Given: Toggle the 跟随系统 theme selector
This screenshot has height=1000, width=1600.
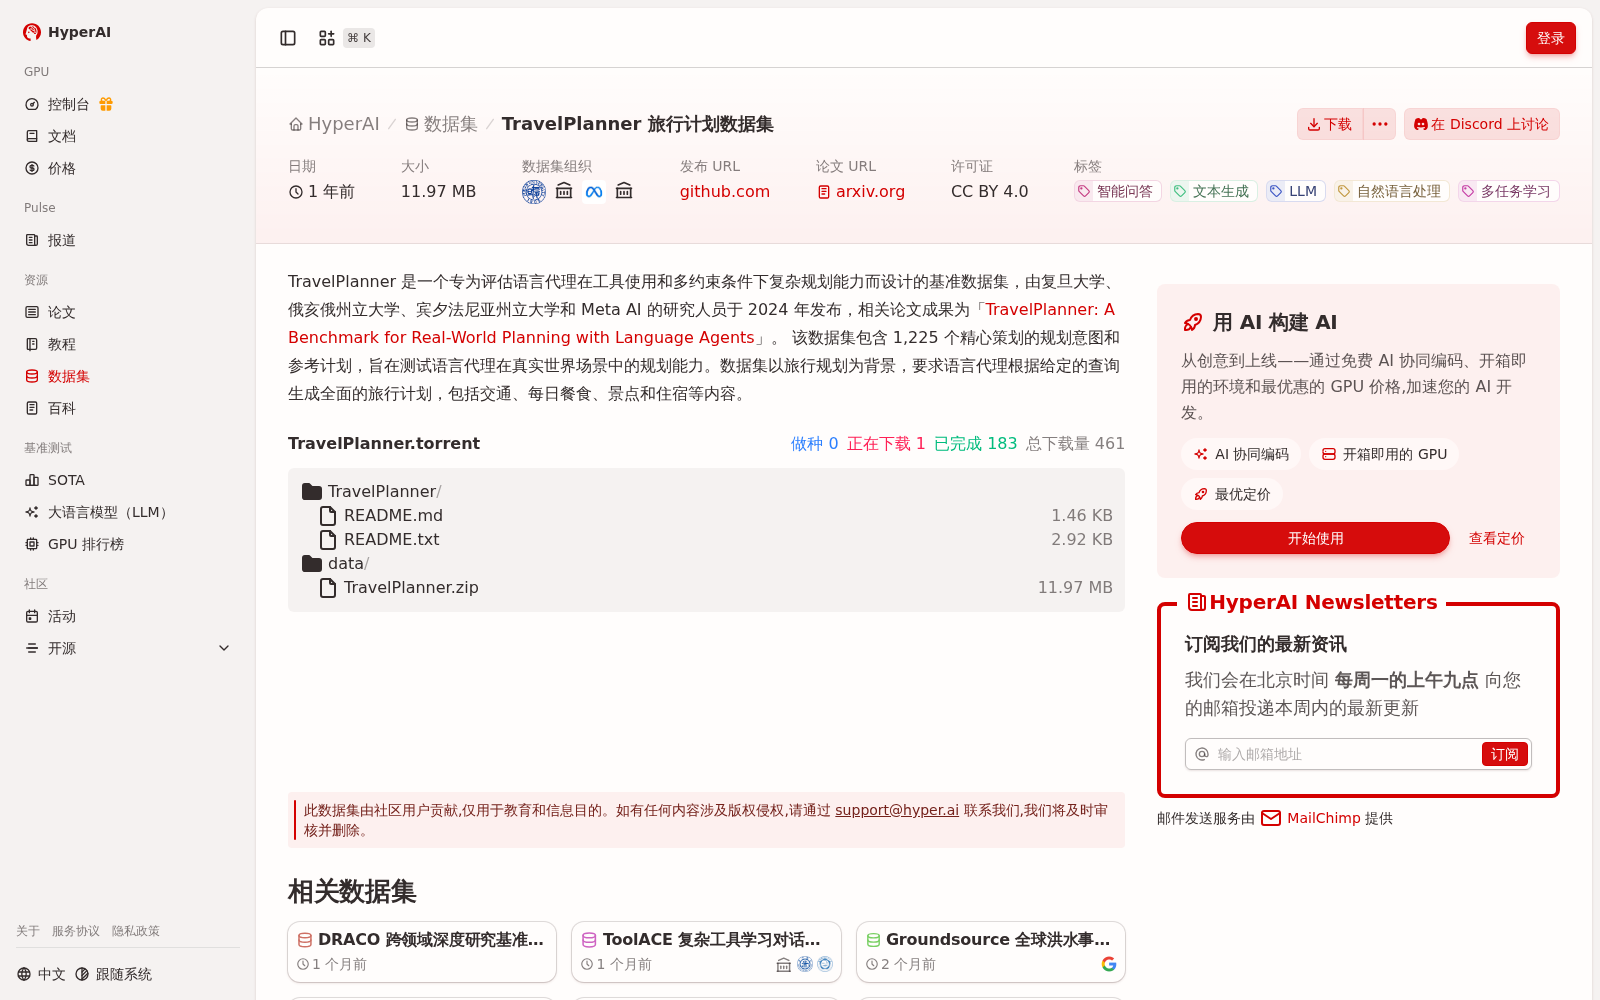Looking at the screenshot, I should 114,974.
